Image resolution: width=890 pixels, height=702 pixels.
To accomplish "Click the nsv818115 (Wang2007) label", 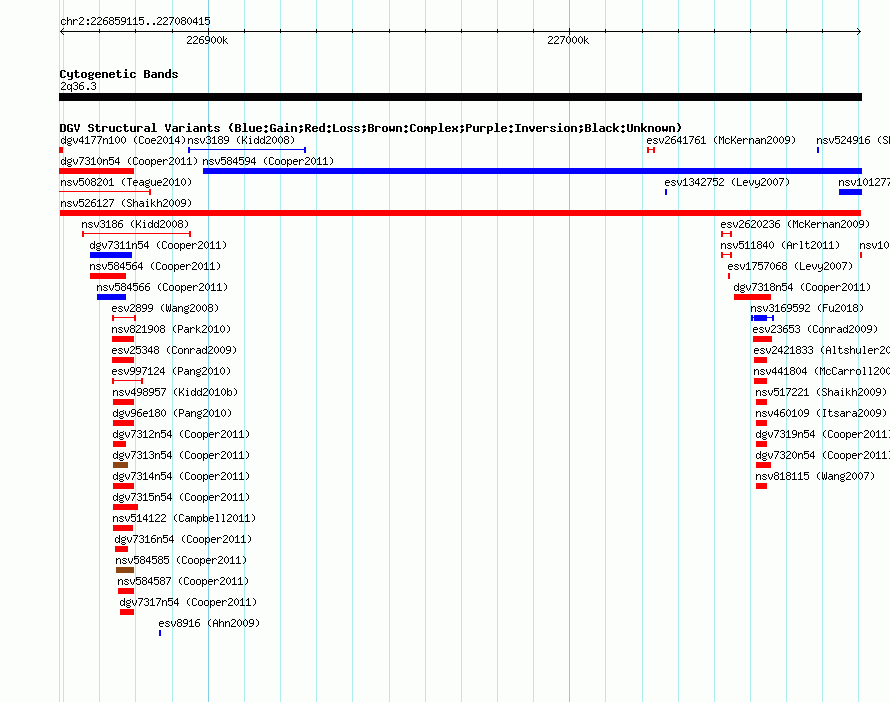I will [x=815, y=476].
